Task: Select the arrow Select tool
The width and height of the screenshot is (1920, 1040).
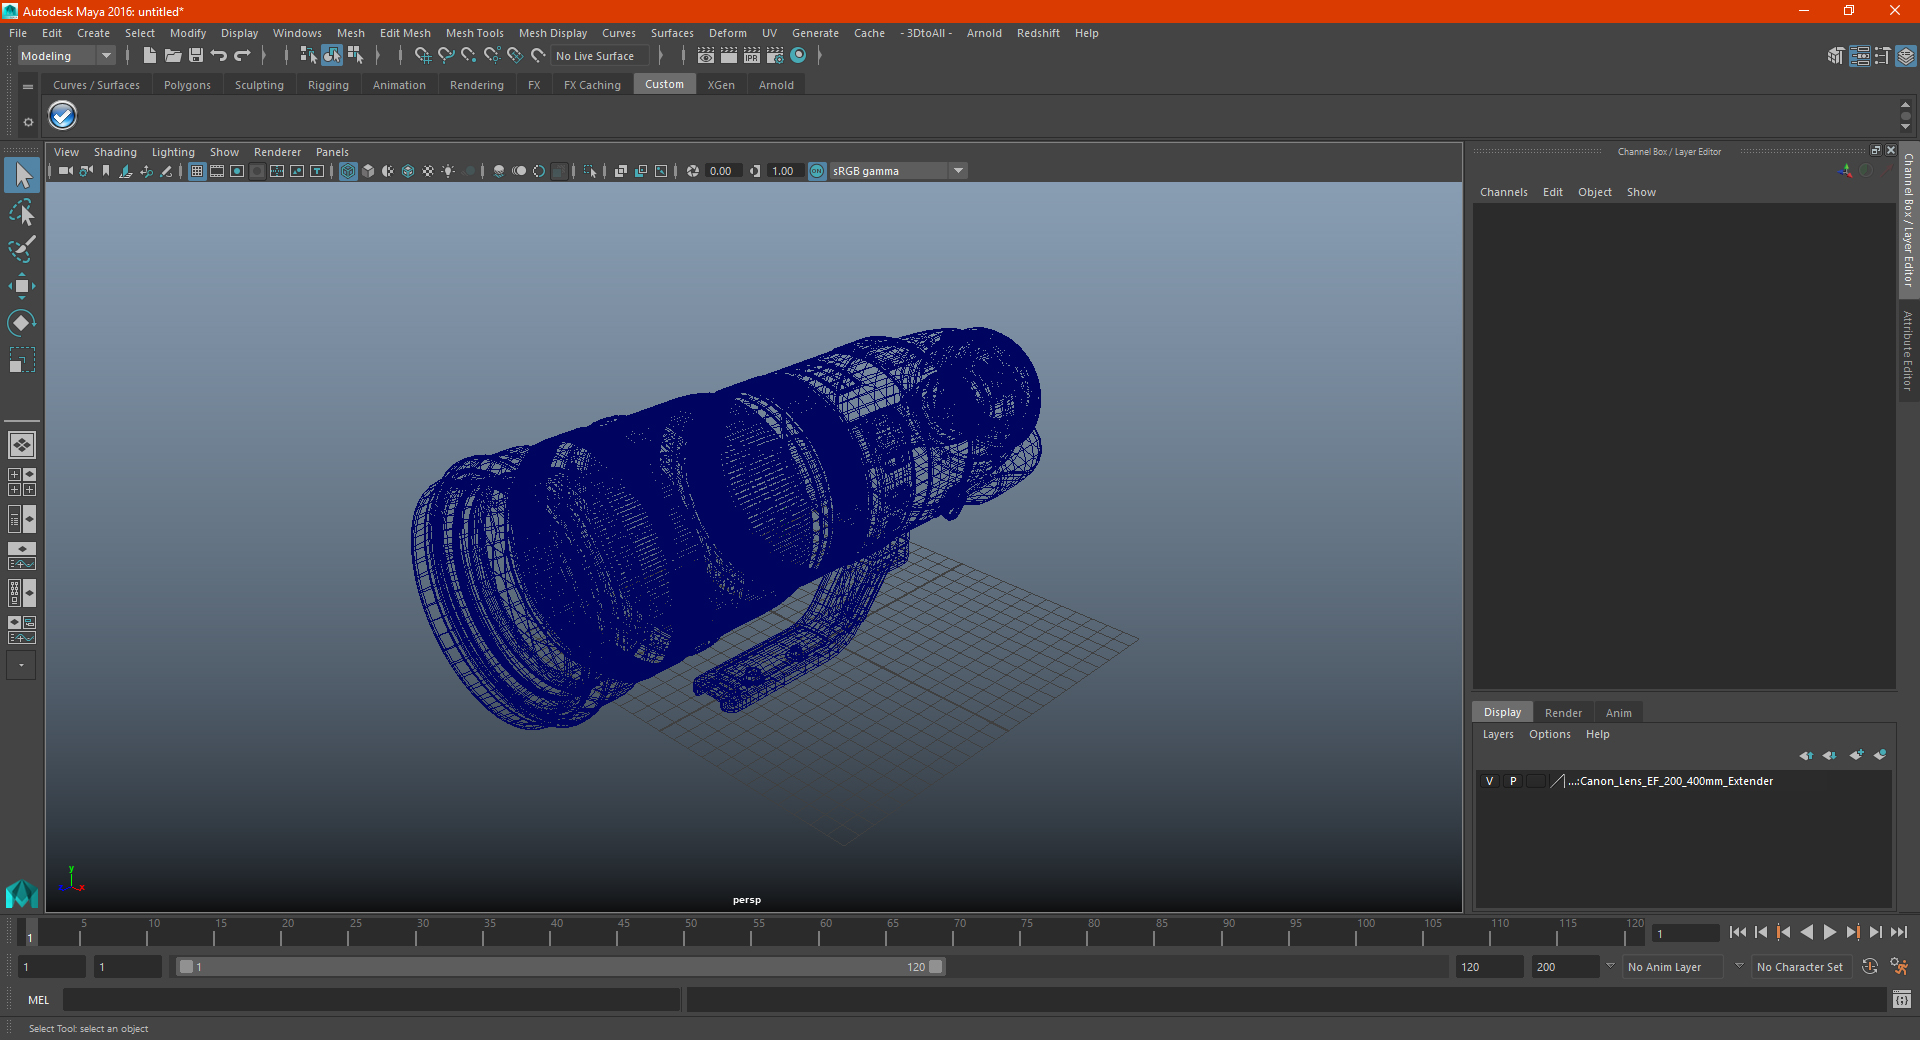Action: 22,176
